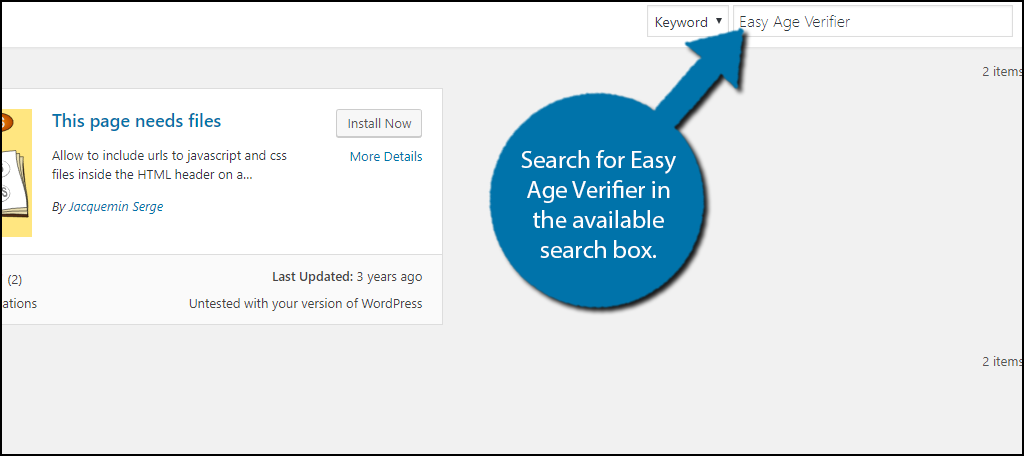Click the top '2 items' count

(1002, 72)
